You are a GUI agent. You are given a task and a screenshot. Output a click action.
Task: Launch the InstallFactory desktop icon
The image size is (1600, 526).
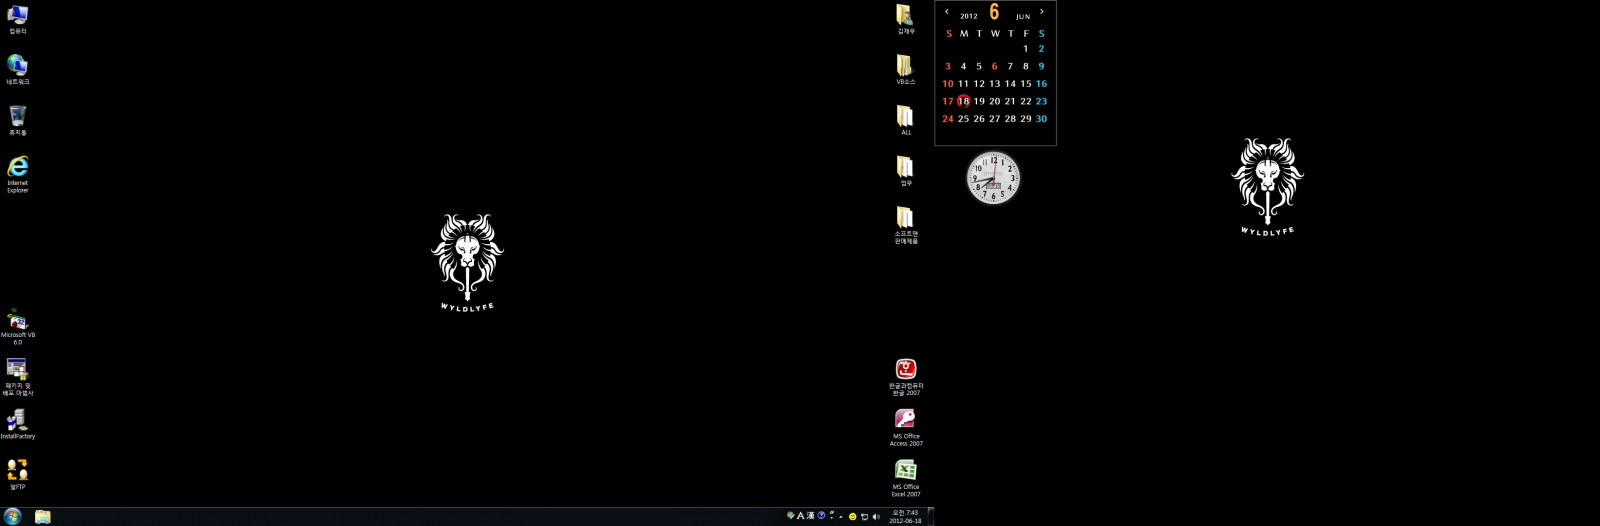coord(17,421)
